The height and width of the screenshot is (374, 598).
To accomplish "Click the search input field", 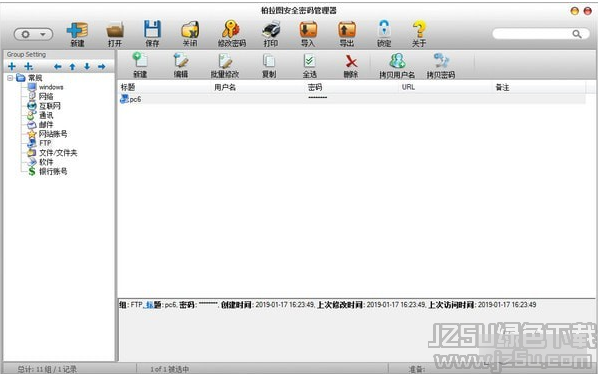I will [531, 34].
